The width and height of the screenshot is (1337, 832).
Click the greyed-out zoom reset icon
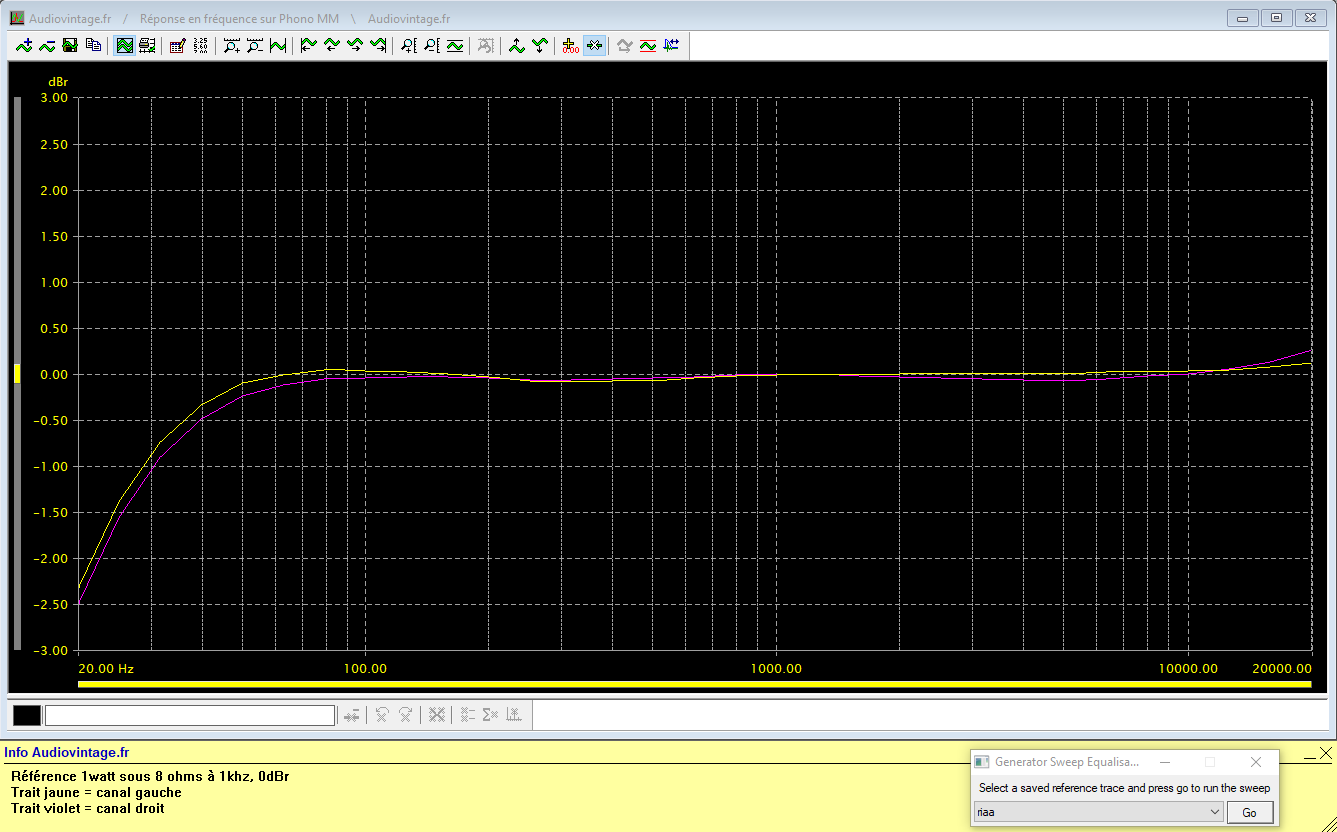(x=486, y=45)
